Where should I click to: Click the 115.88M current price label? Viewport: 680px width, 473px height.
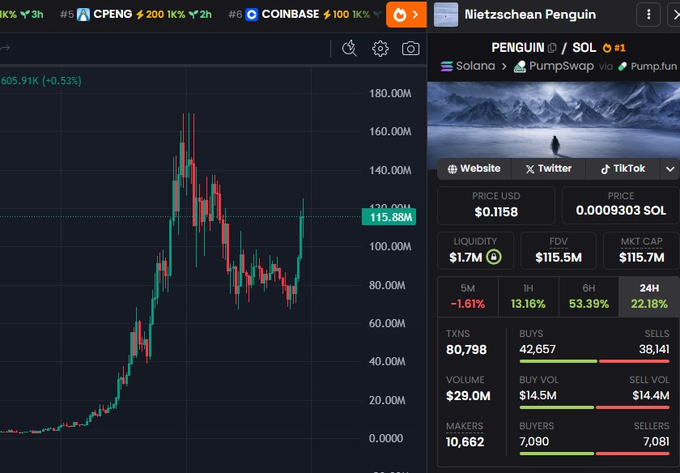[389, 217]
